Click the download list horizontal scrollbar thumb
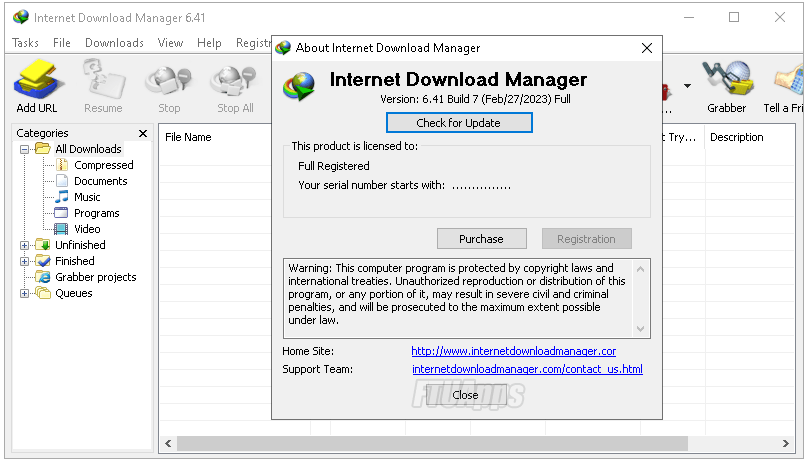 [432, 443]
